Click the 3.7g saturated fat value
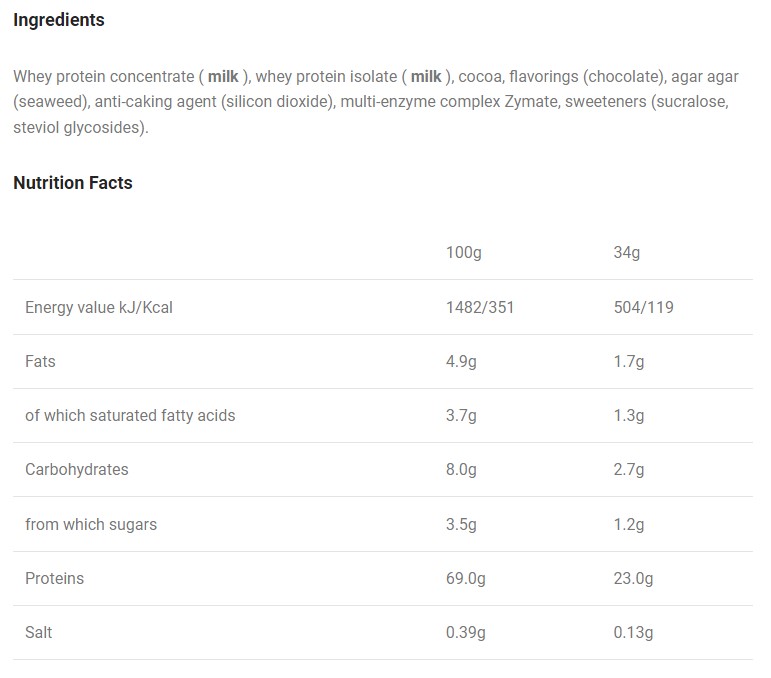 pyautogui.click(x=461, y=415)
